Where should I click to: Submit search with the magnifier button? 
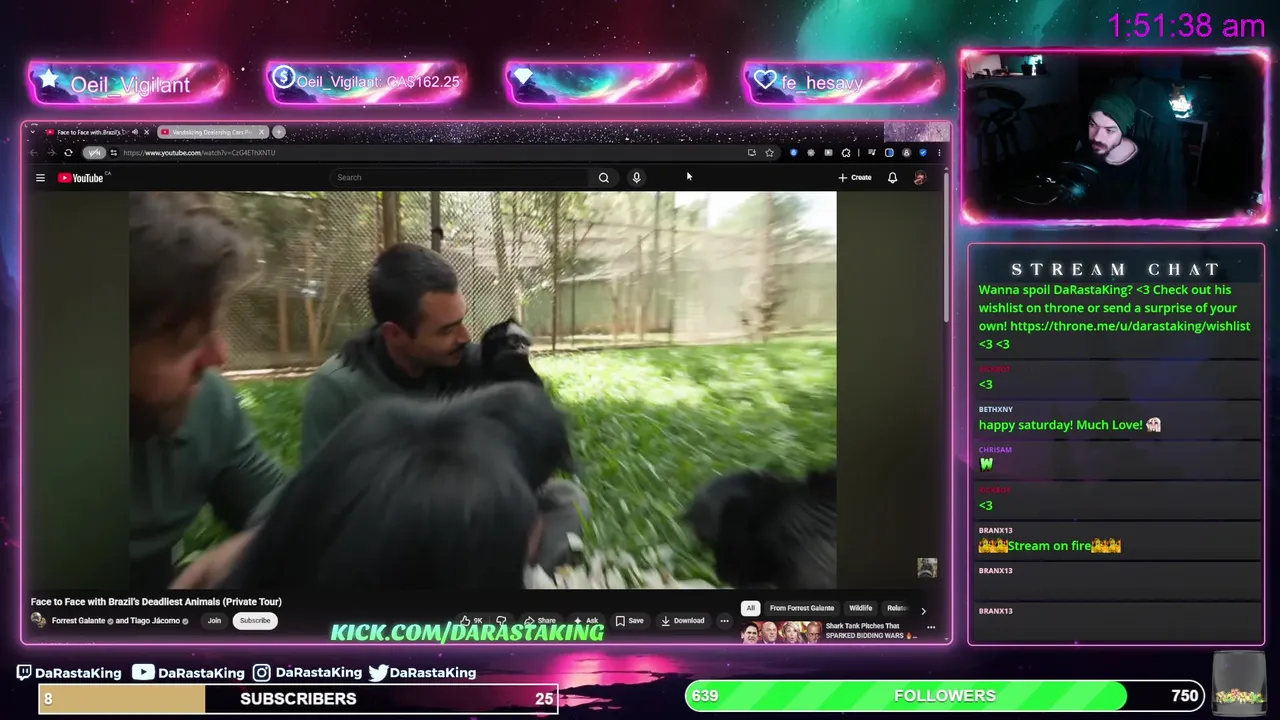[x=604, y=177]
